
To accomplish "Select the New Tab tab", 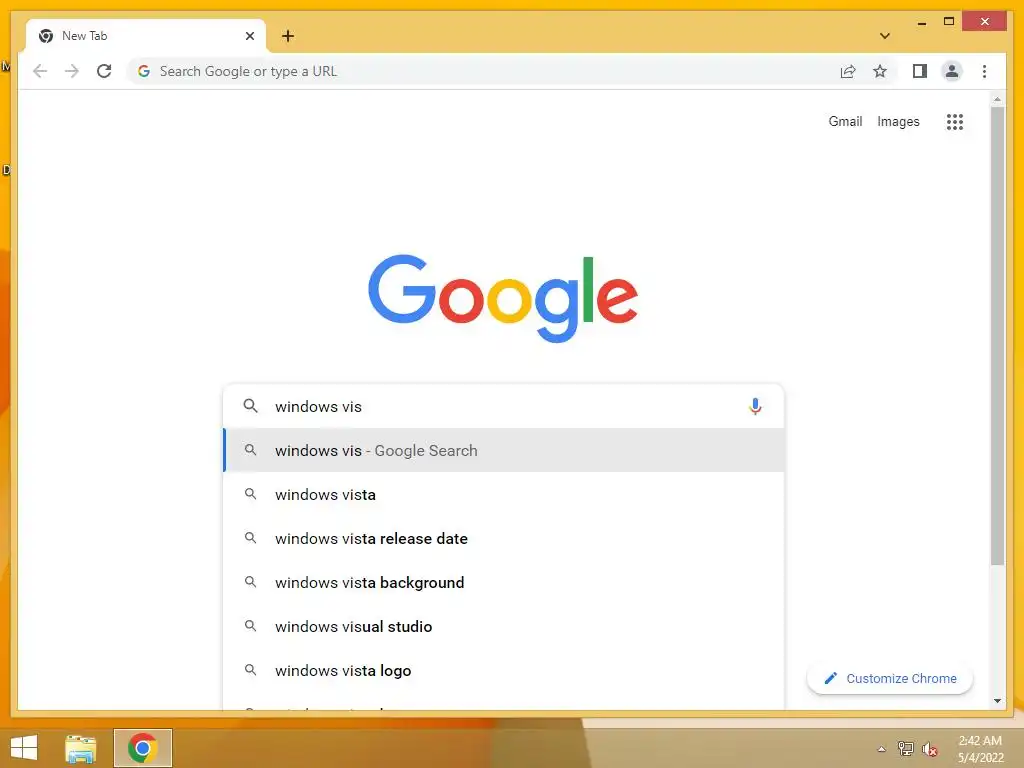I will click(x=146, y=36).
